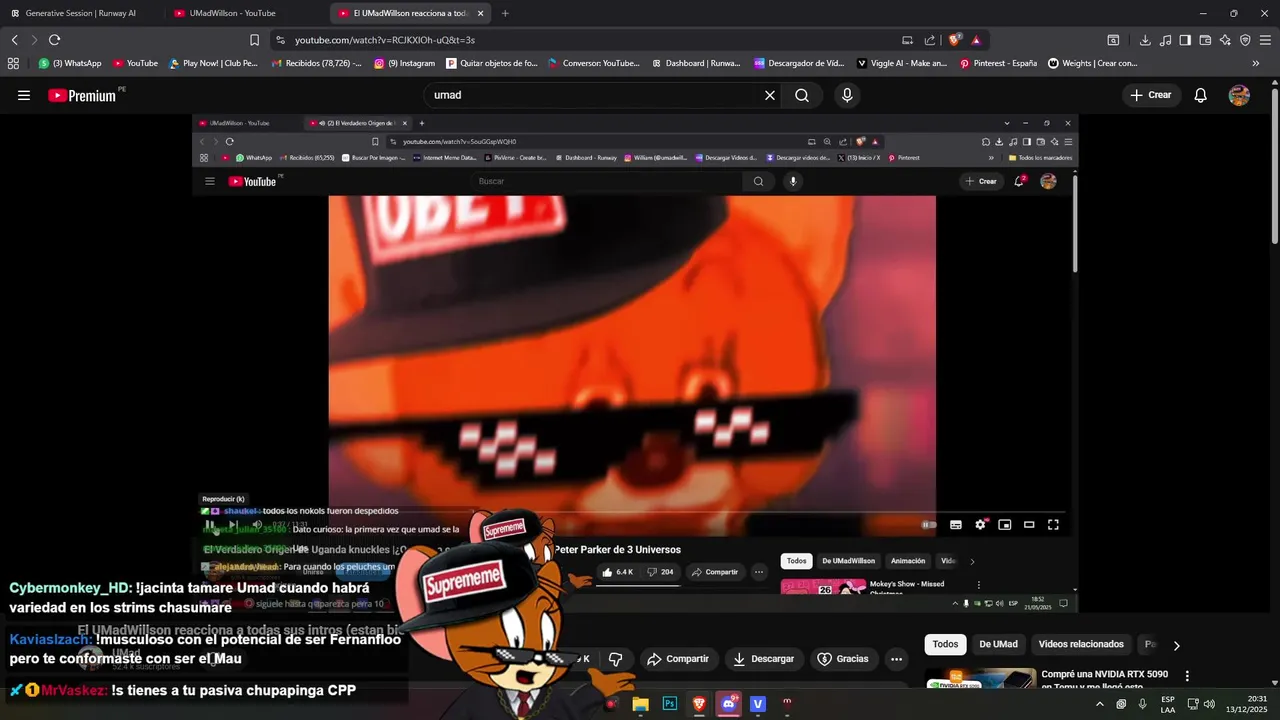Click the ESP LAA language indicator
The width and height of the screenshot is (1280, 720).
(x=1168, y=704)
